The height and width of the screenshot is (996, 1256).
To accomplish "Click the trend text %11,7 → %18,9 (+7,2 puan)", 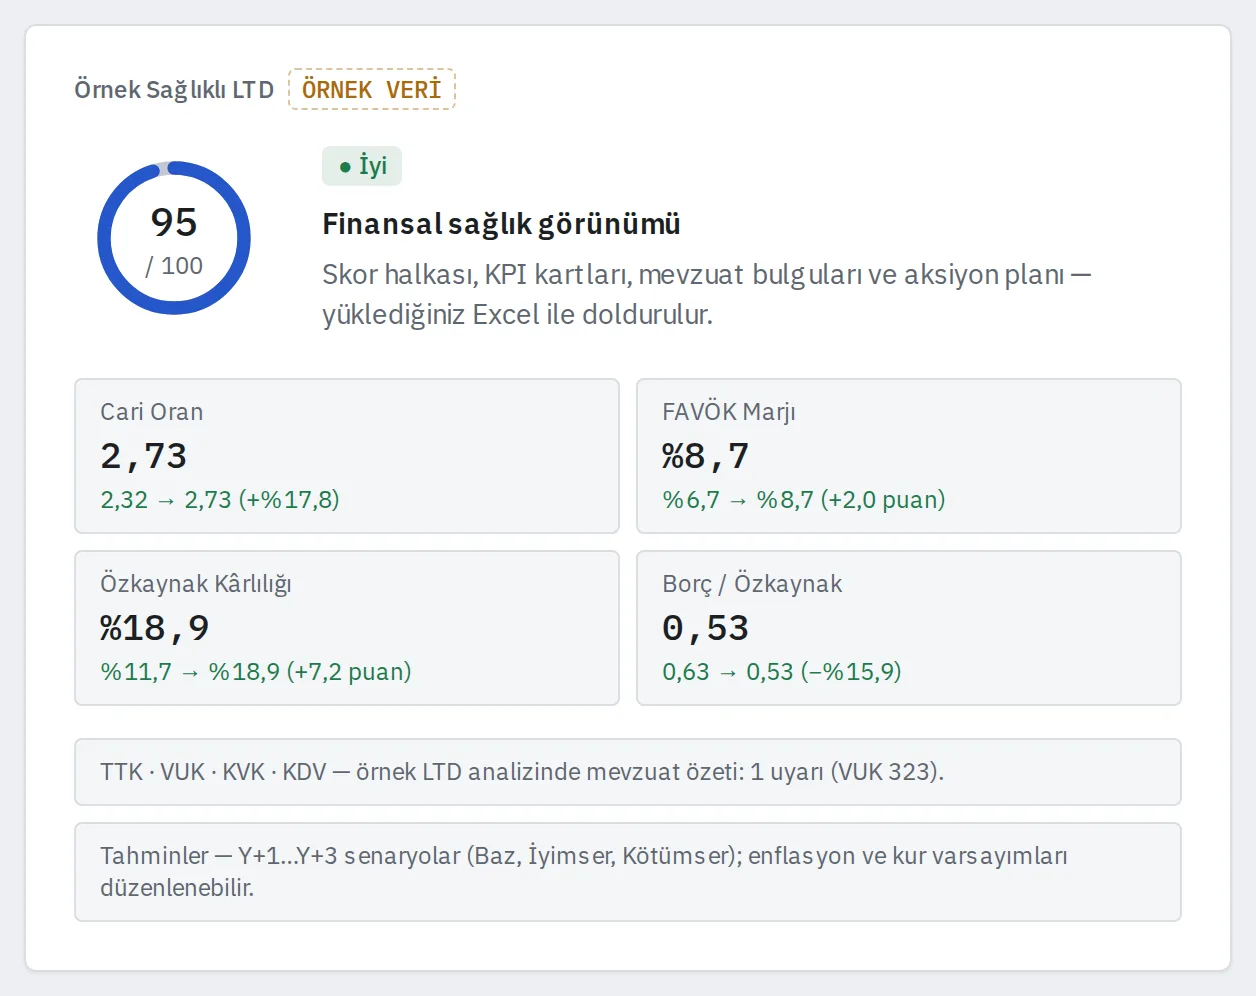I will [256, 671].
